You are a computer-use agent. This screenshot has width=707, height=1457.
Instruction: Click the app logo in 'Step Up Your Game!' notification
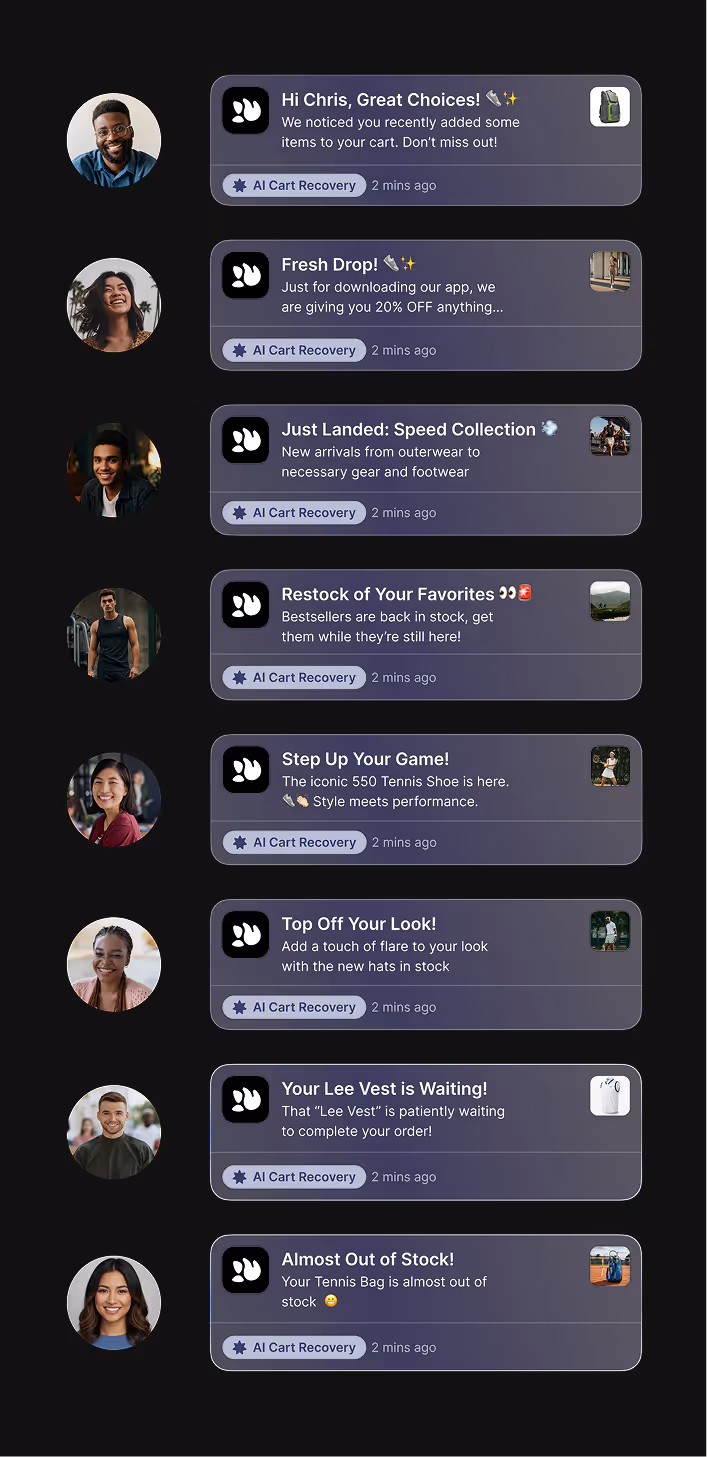(x=245, y=770)
